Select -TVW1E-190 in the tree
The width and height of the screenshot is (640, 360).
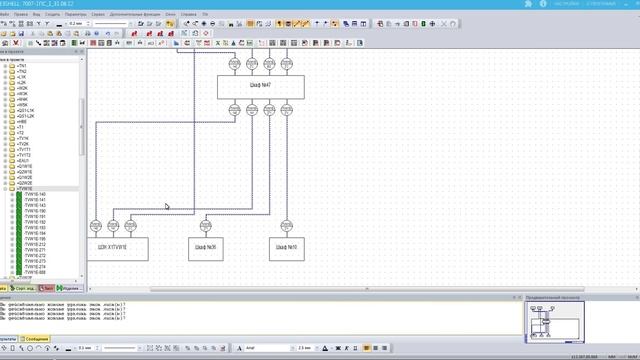(35, 211)
